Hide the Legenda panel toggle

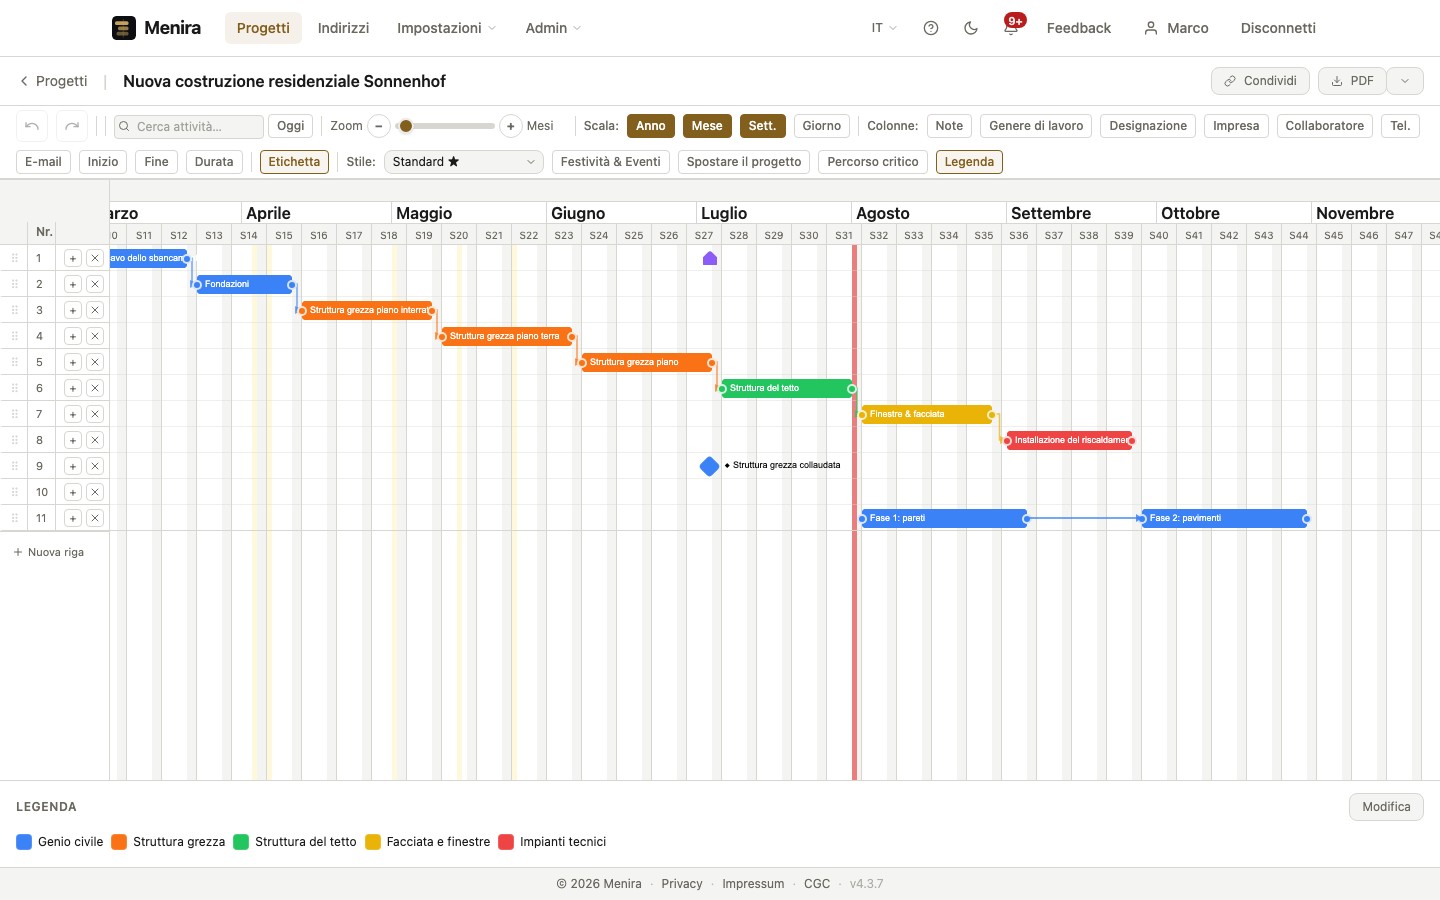[x=969, y=162]
